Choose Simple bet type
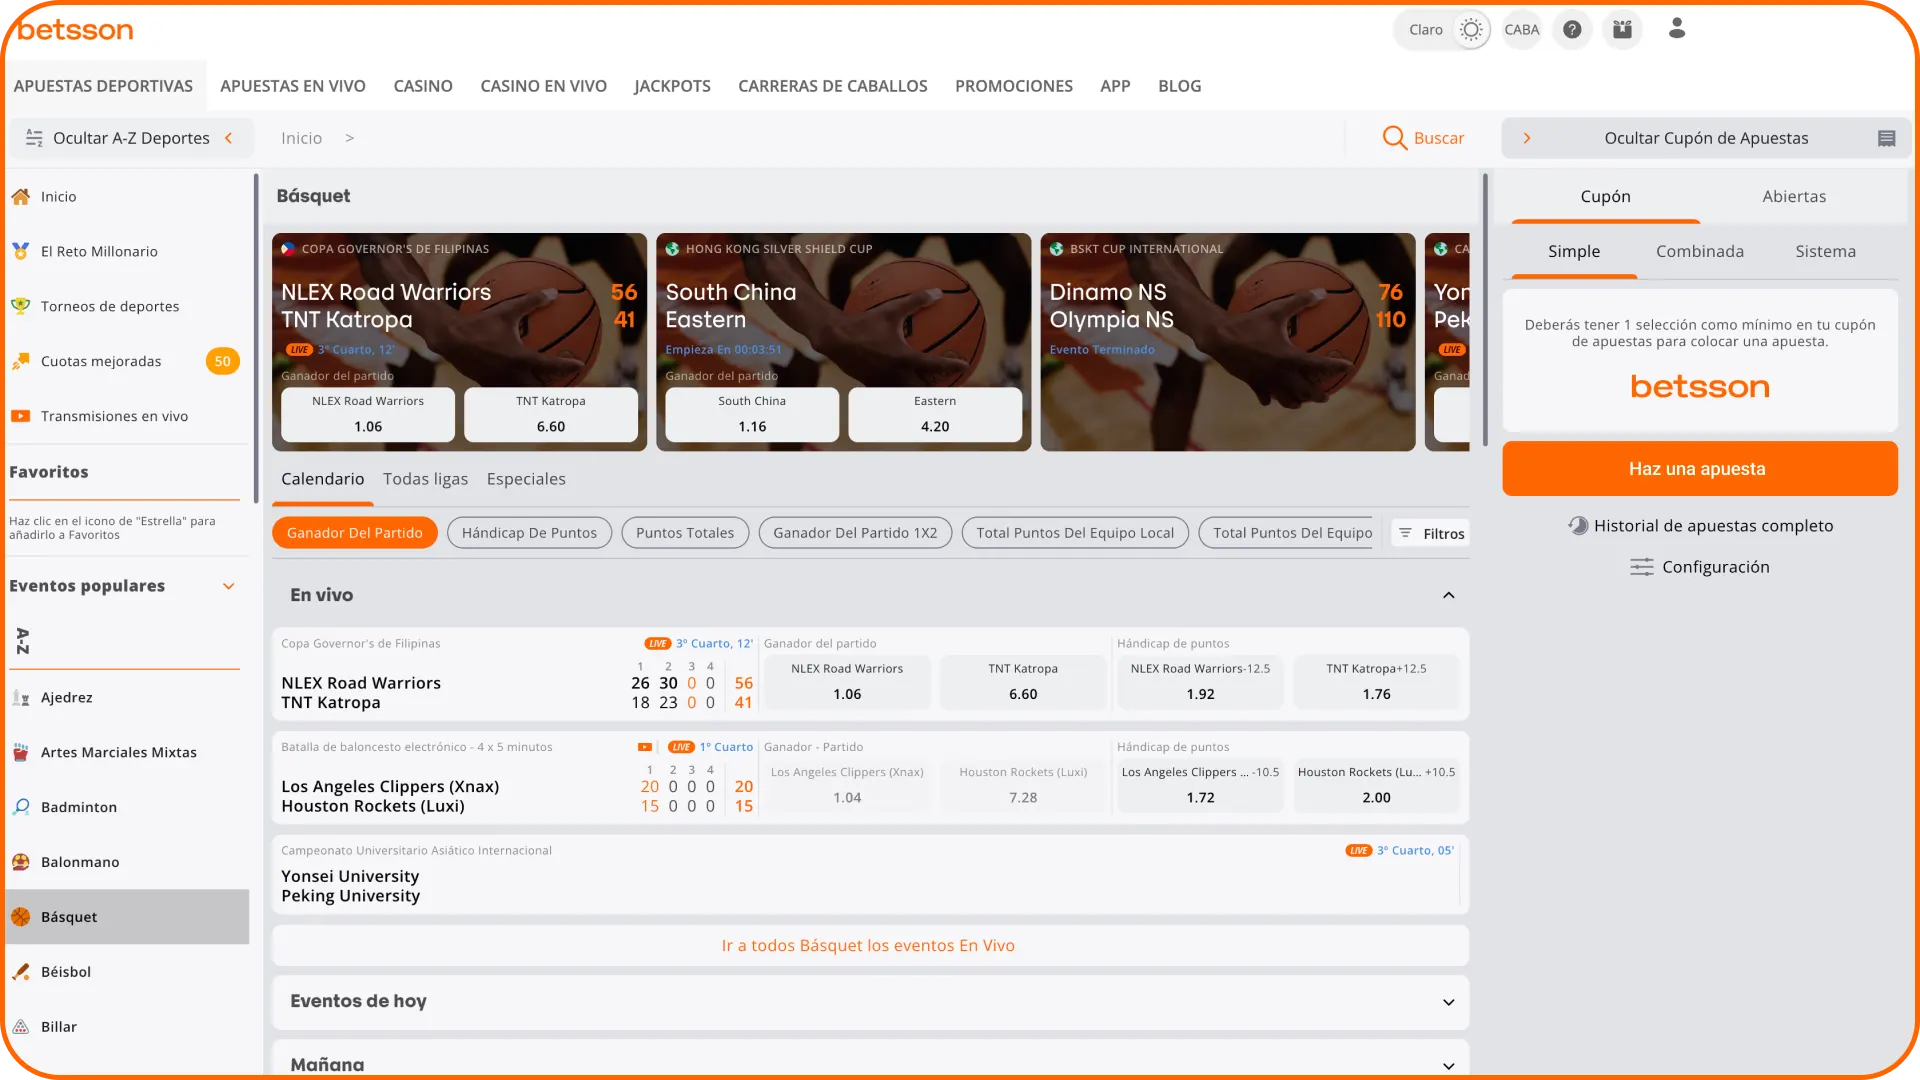This screenshot has width=1920, height=1080. 1574,252
